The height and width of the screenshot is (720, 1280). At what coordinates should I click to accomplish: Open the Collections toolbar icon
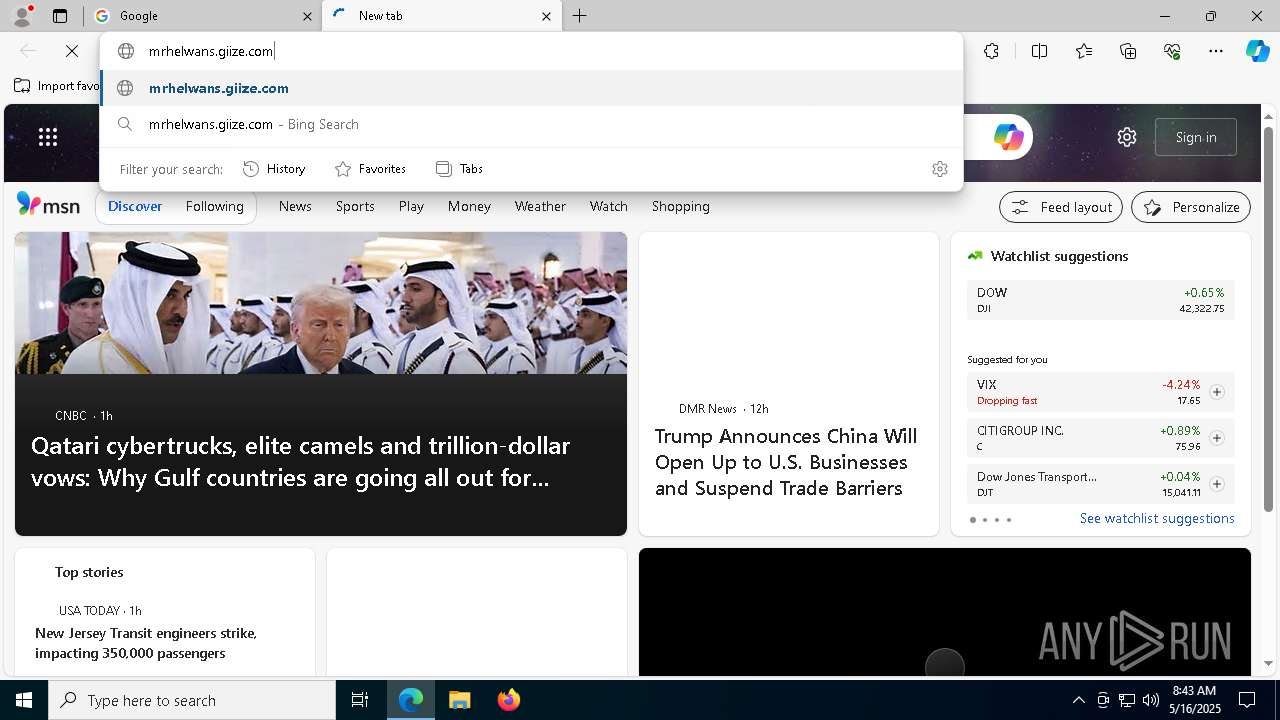coord(1128,51)
